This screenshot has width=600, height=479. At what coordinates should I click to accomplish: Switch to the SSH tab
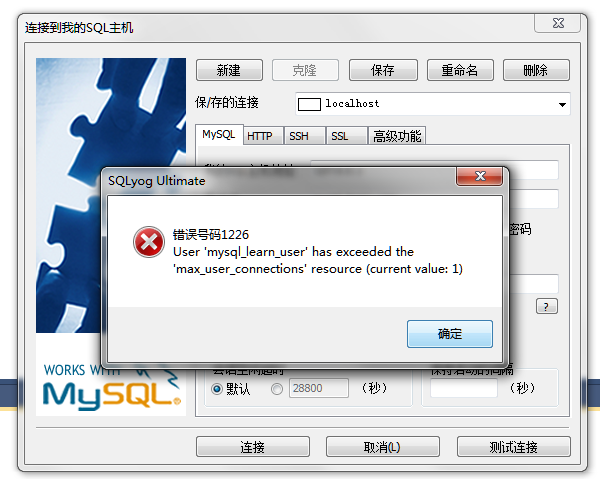coord(299,136)
